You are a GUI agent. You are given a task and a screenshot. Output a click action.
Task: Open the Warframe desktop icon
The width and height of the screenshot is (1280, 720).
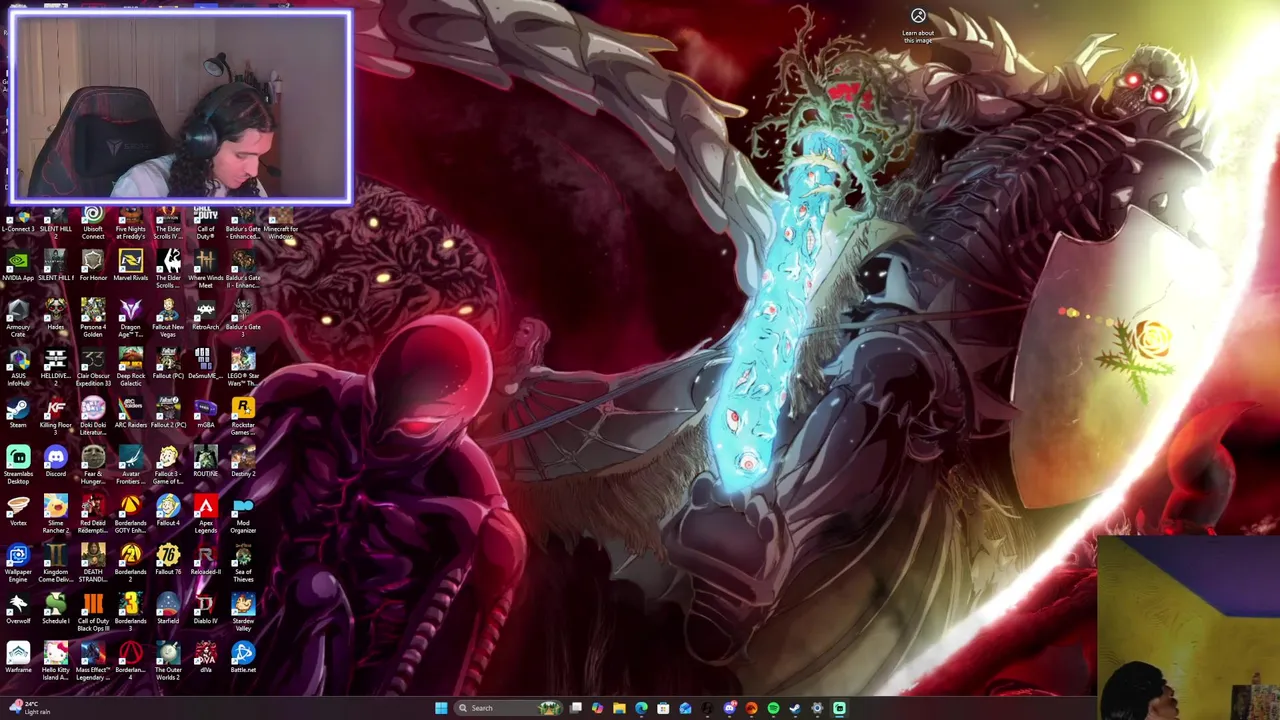coord(18,658)
